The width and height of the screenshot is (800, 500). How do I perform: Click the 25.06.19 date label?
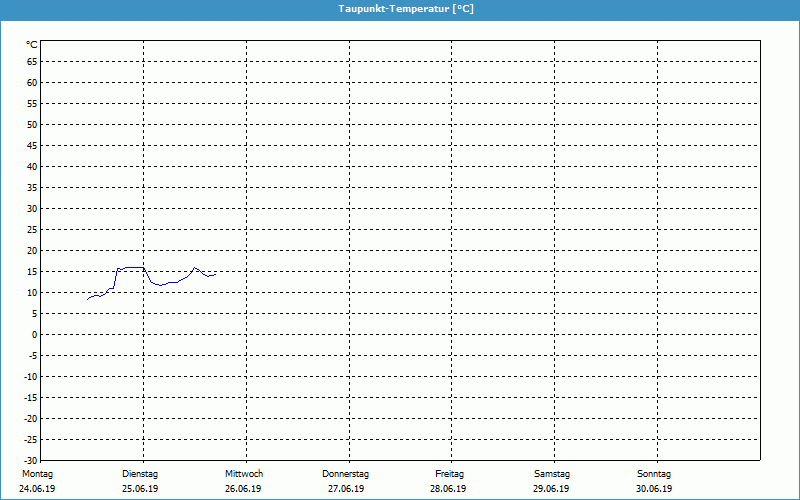click(x=140, y=489)
